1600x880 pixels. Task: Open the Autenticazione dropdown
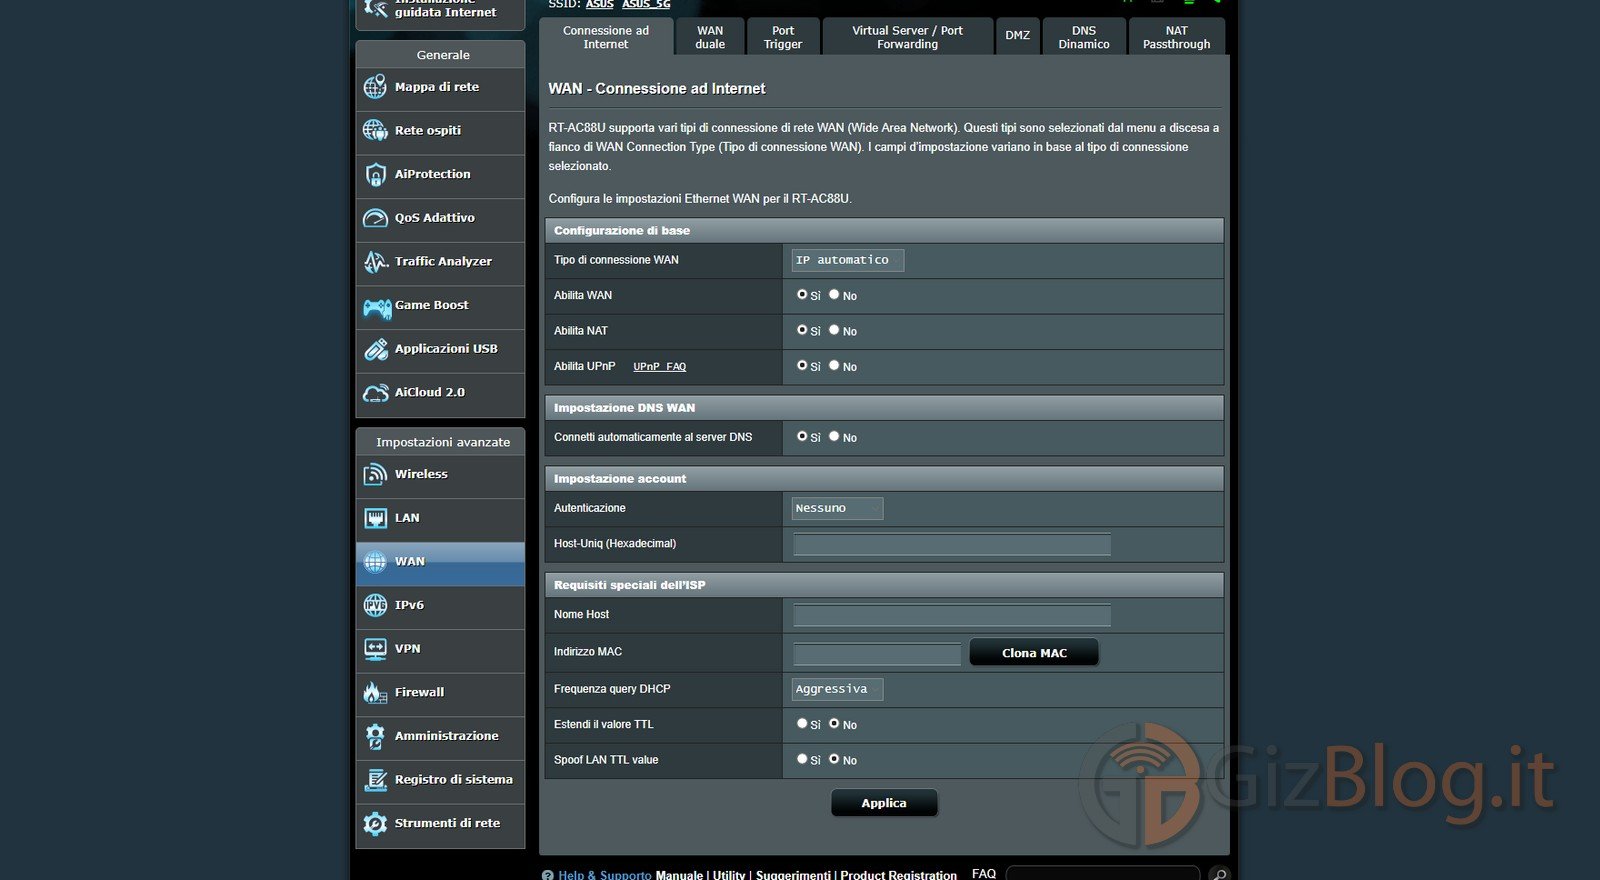coord(837,508)
